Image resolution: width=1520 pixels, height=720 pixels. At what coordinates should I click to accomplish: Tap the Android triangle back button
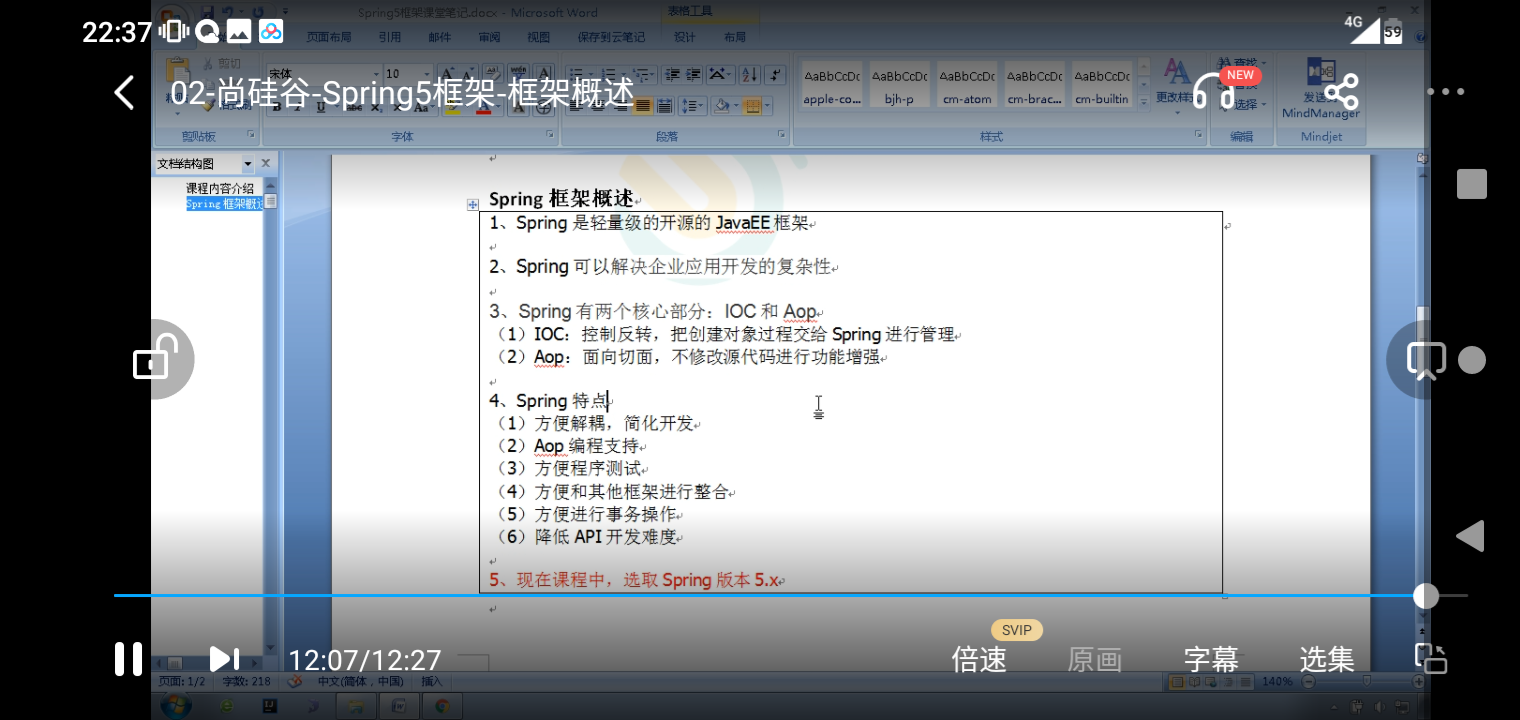pyautogui.click(x=1470, y=536)
